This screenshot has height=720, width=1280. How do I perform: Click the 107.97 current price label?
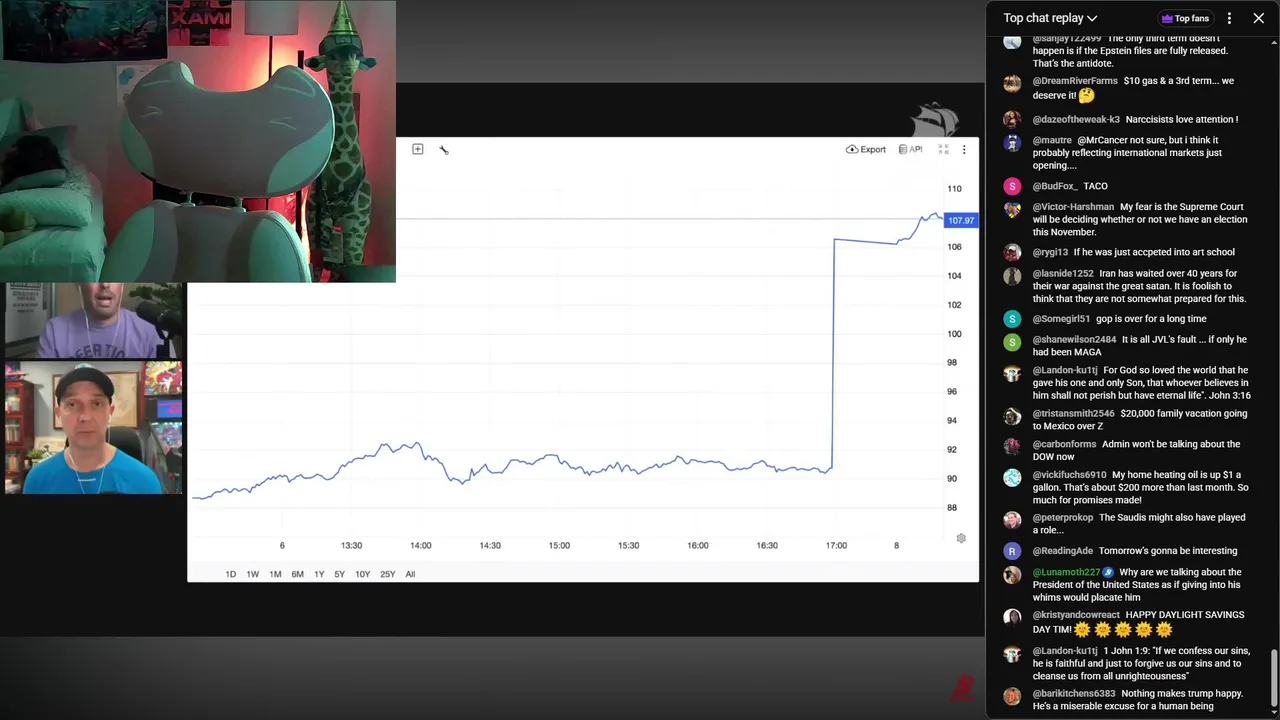(x=960, y=220)
